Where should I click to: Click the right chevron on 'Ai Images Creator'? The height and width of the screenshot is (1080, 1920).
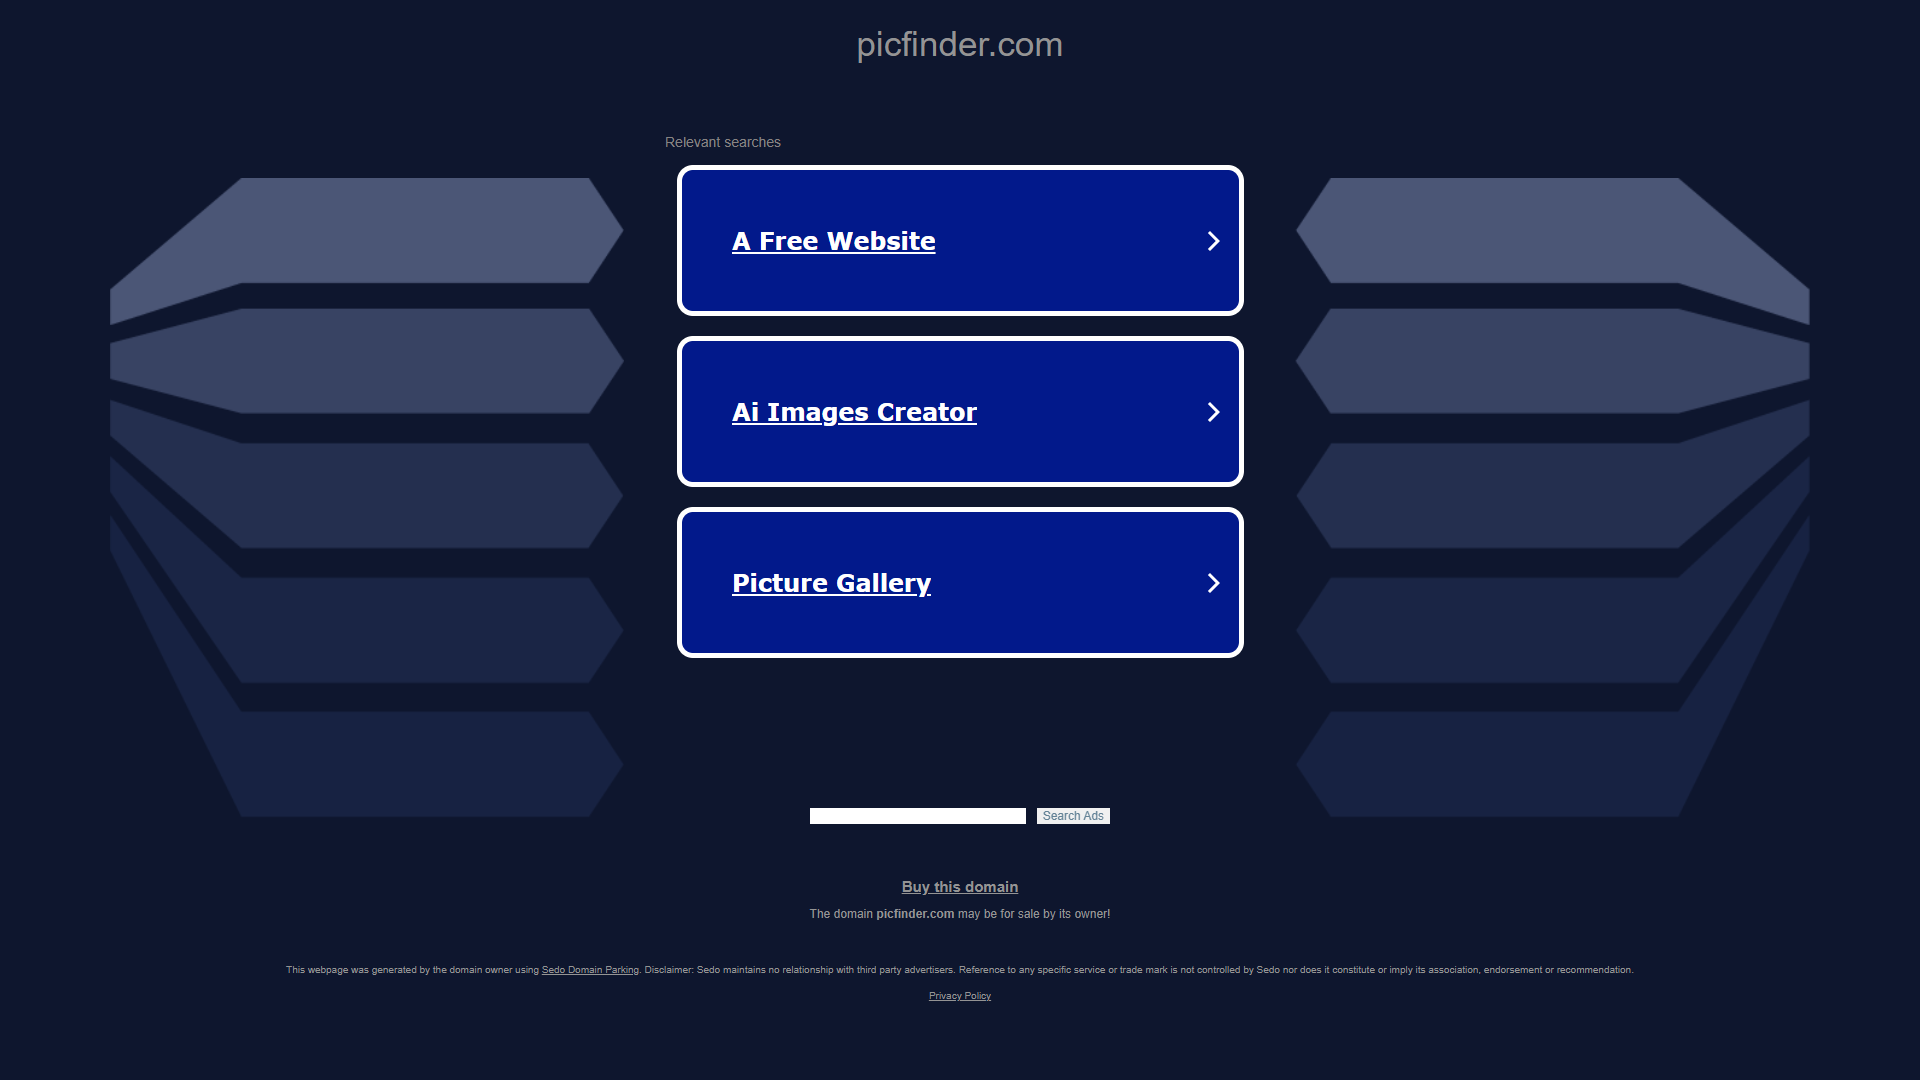click(x=1211, y=411)
